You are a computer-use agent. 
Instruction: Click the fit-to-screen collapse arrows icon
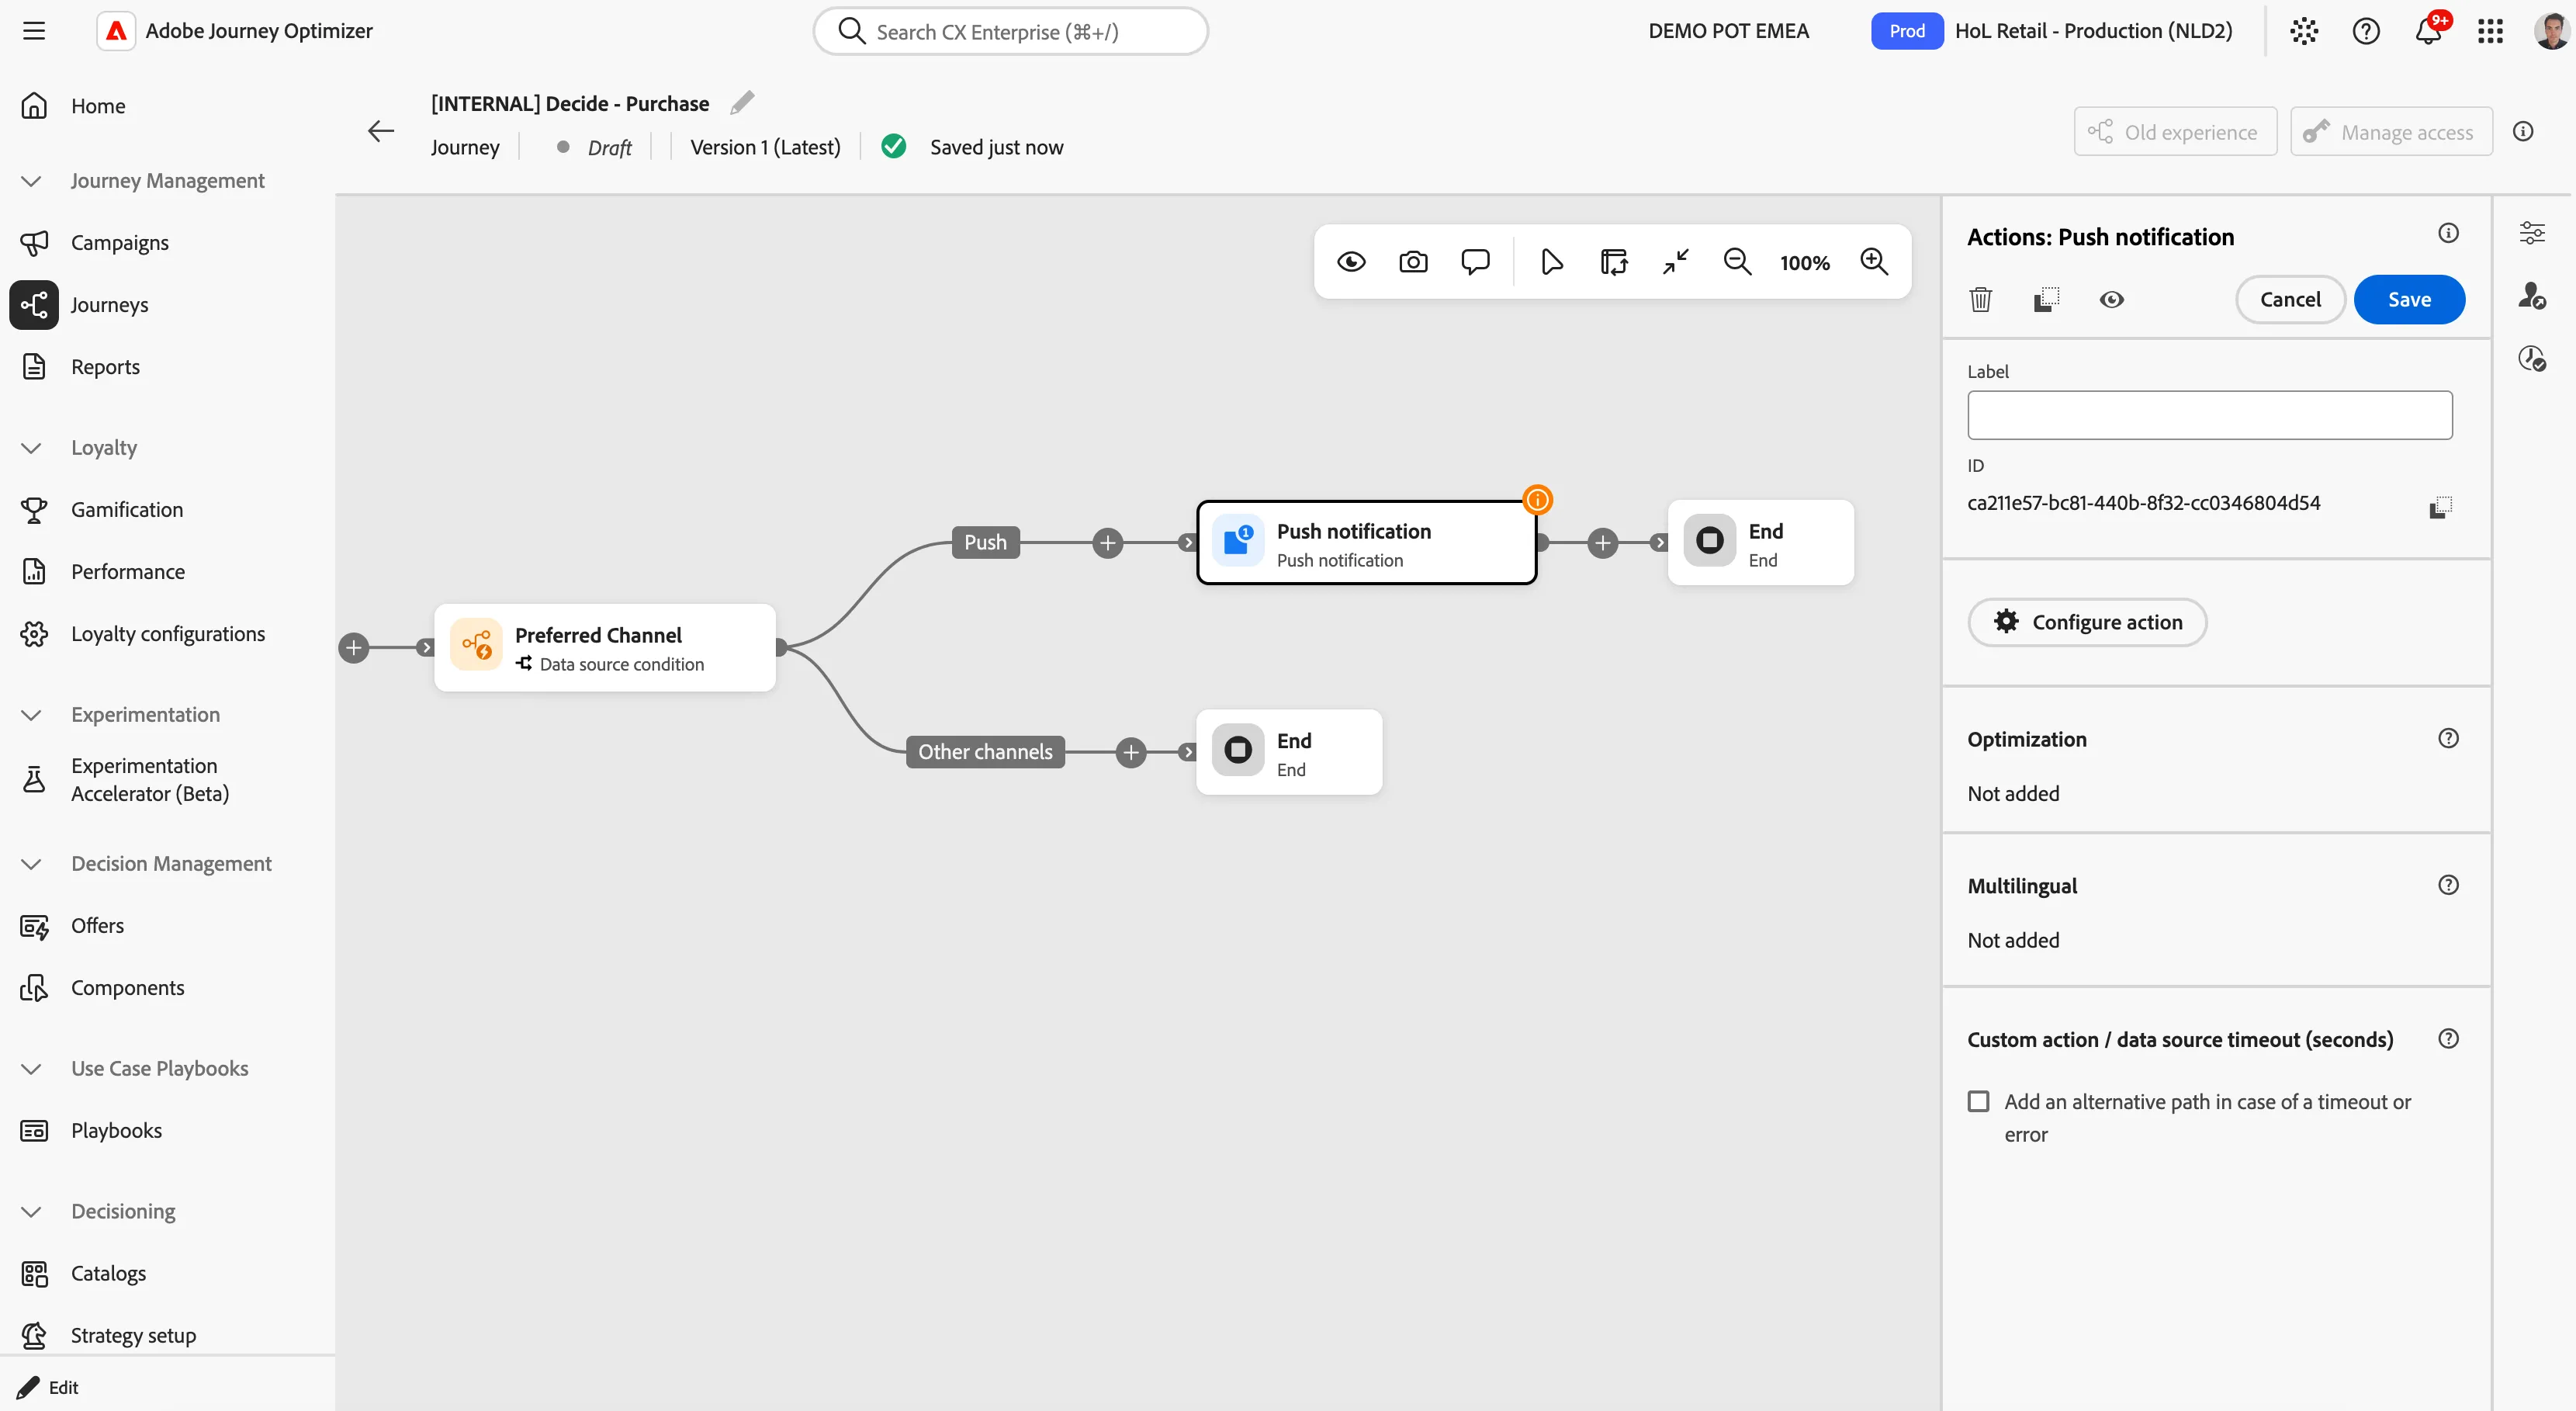pyautogui.click(x=1676, y=262)
